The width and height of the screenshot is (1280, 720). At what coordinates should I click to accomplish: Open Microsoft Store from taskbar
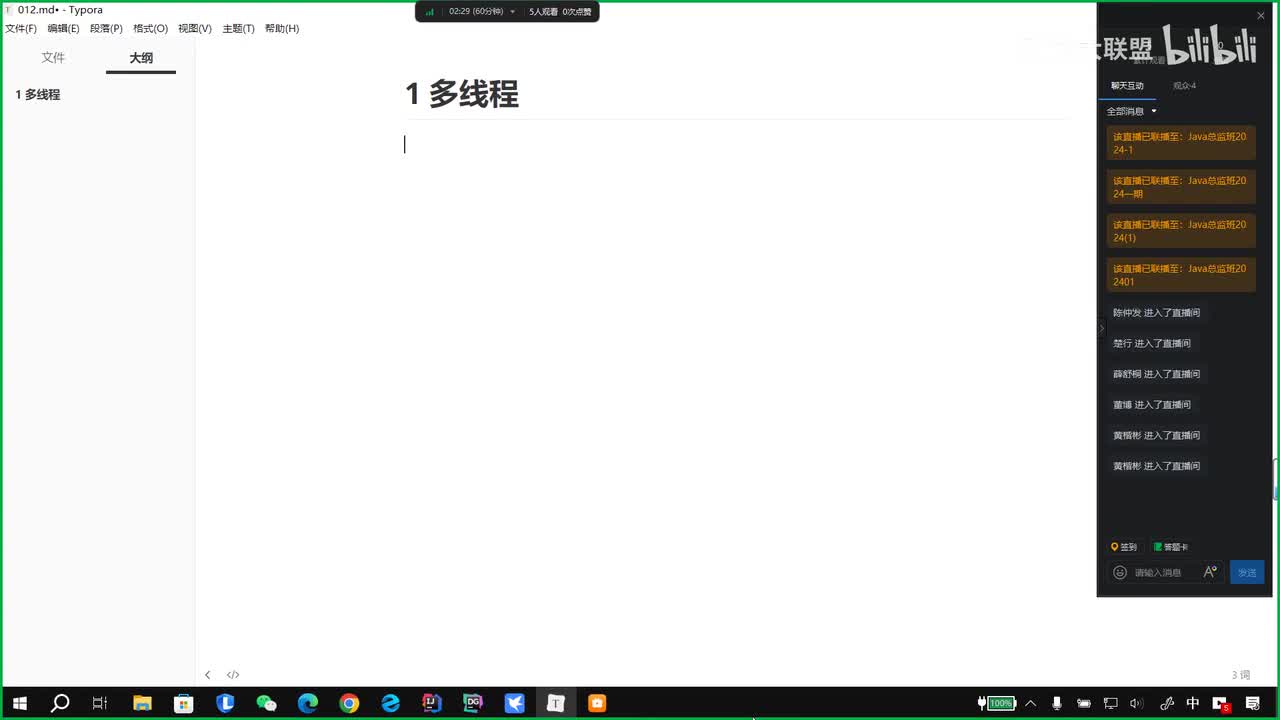183,703
